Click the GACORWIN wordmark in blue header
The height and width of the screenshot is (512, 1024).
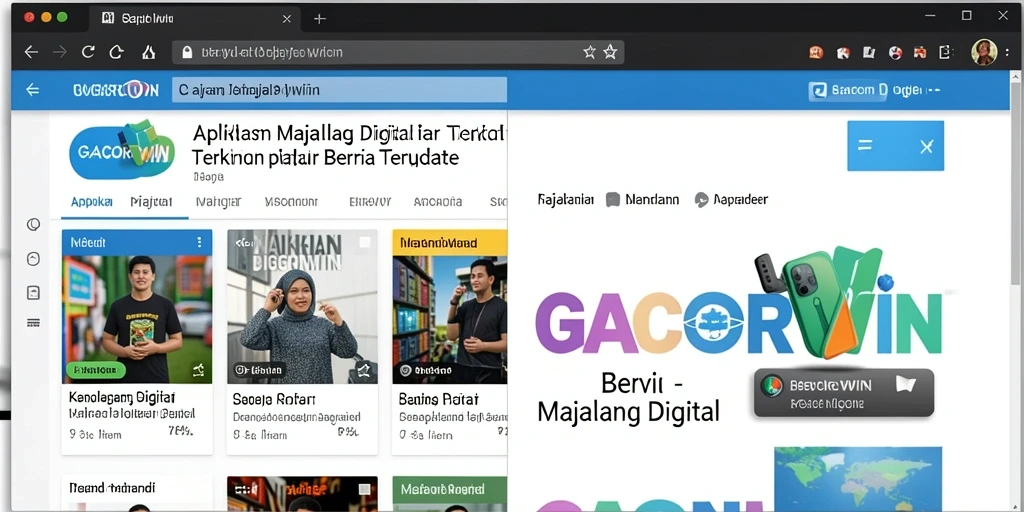(x=116, y=89)
